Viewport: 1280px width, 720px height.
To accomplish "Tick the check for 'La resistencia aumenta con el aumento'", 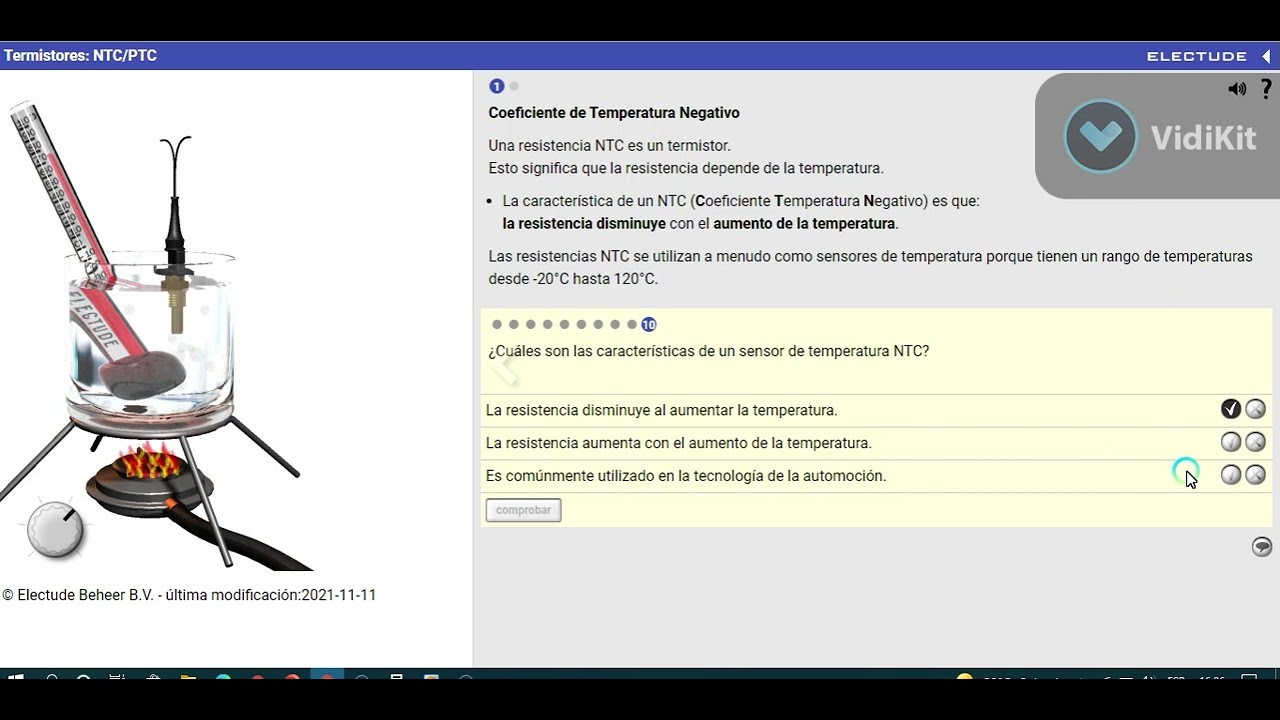I will click(1231, 442).
